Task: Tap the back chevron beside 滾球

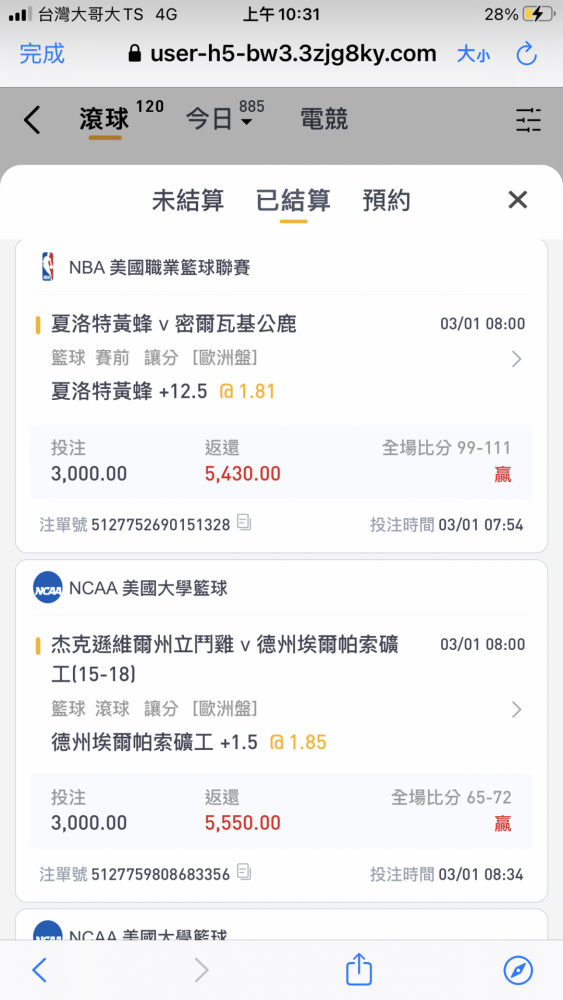Action: pyautogui.click(x=32, y=120)
